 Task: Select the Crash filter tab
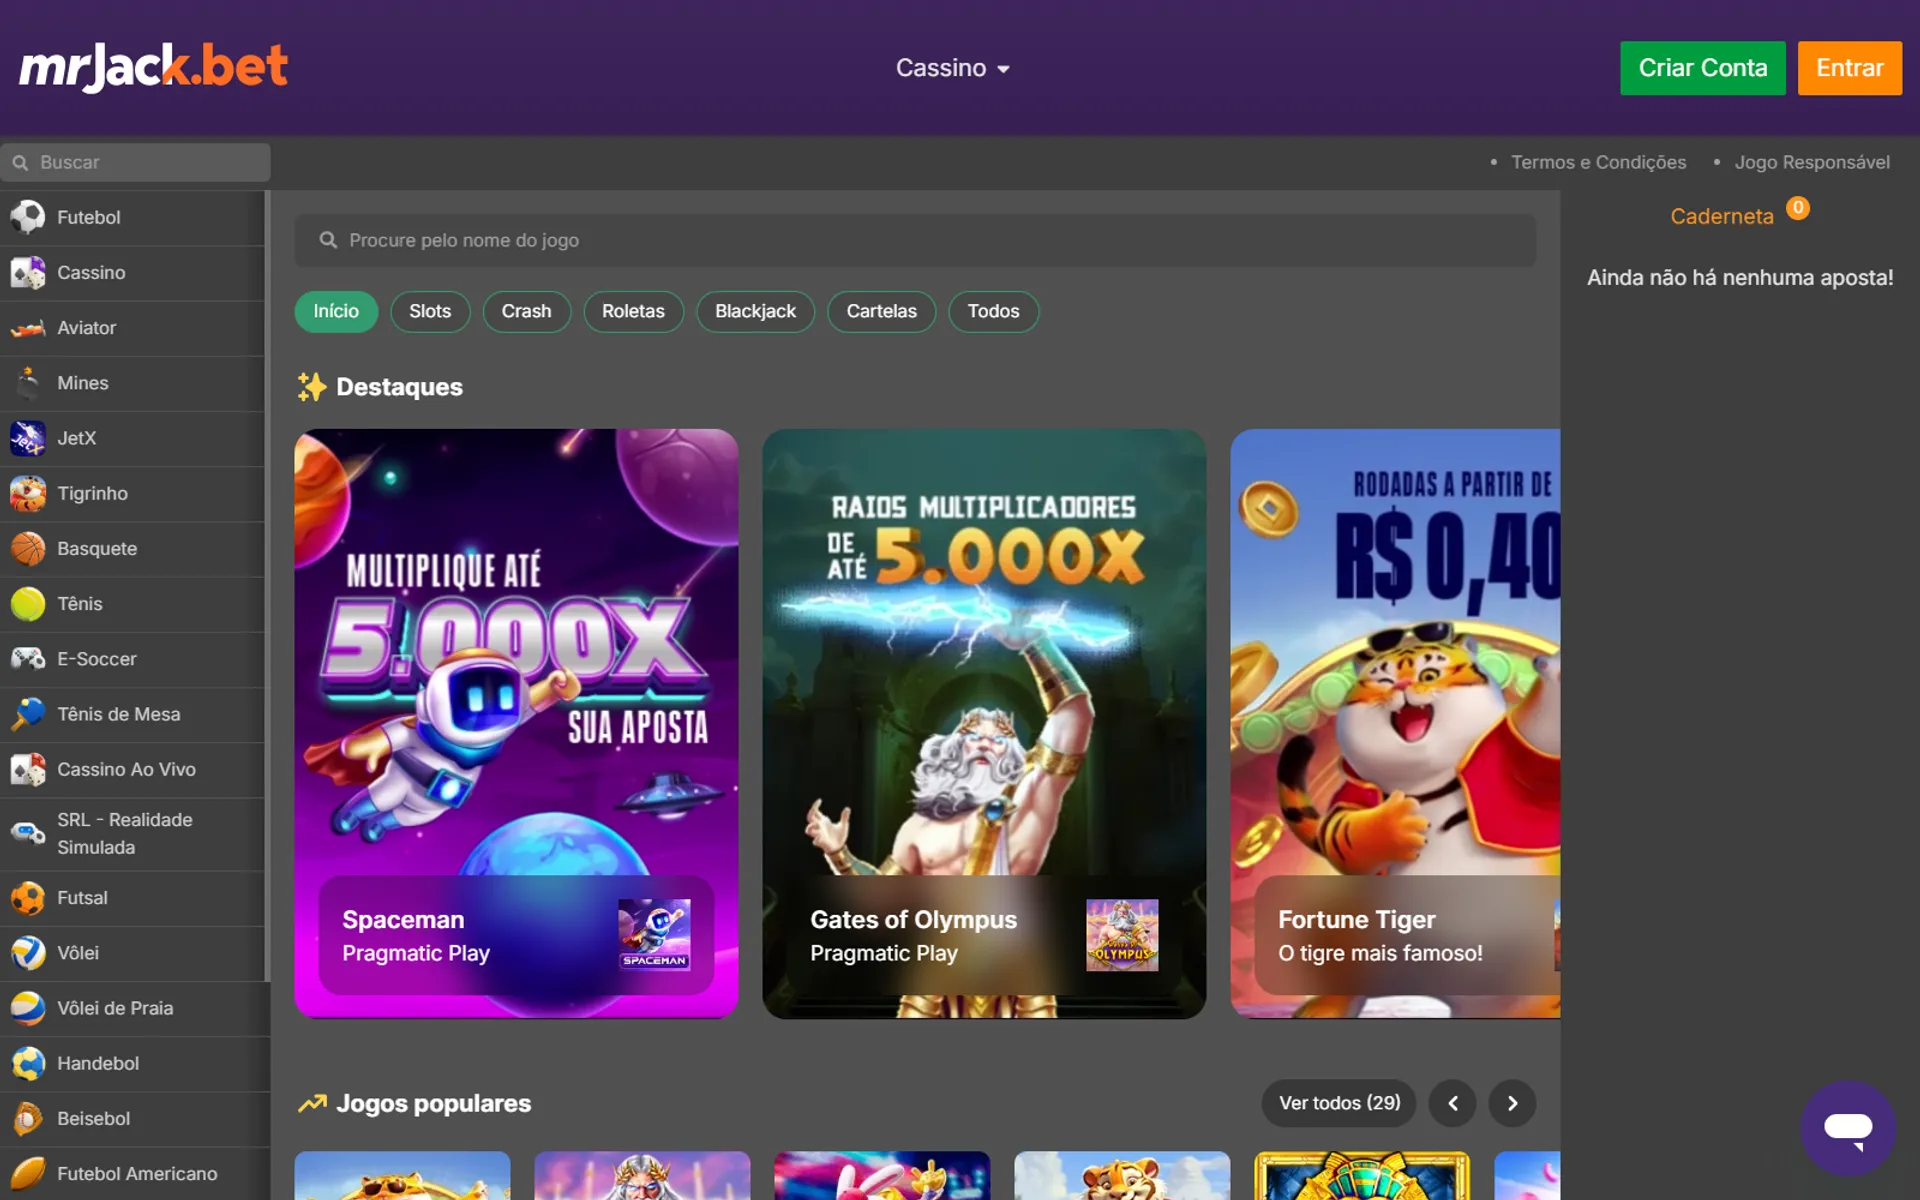[526, 311]
